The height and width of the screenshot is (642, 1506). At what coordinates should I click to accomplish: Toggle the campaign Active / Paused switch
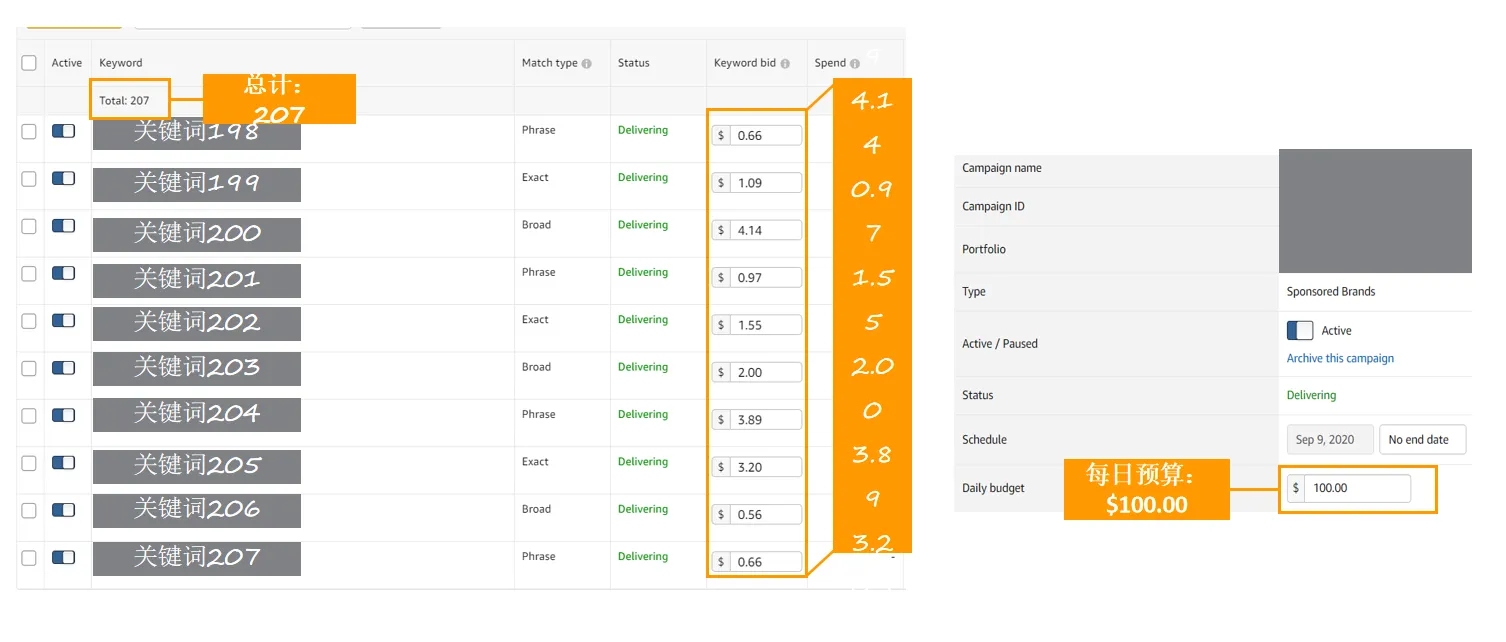pyautogui.click(x=1300, y=330)
